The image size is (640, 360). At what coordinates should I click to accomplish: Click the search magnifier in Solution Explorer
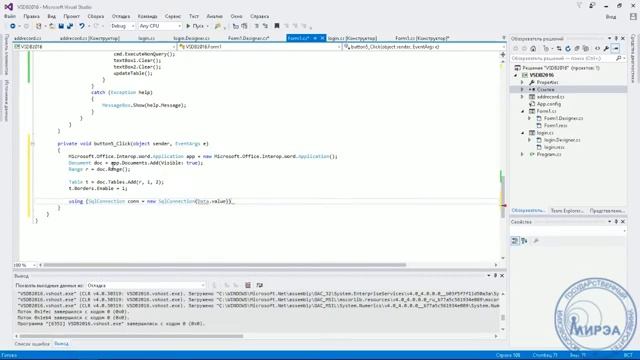pyautogui.click(x=618, y=58)
